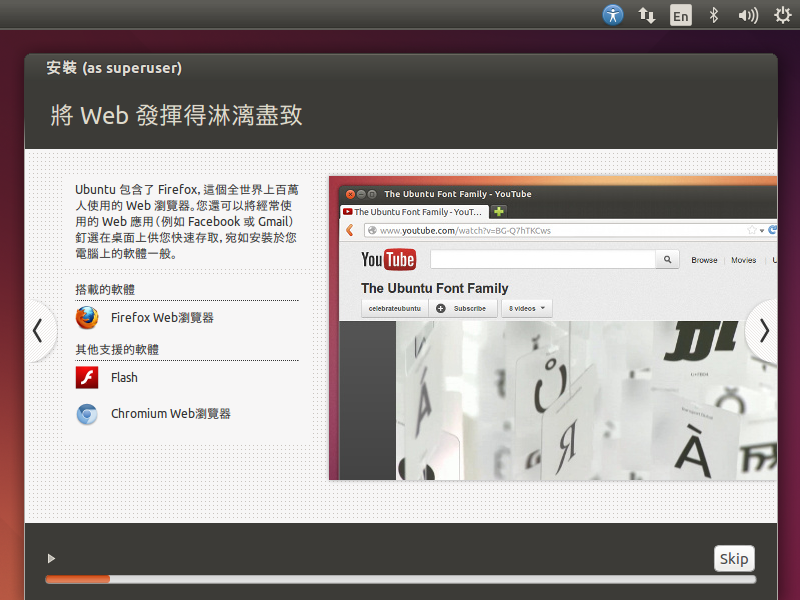
Task: Open the "8 videos" dropdown
Action: [x=527, y=308]
